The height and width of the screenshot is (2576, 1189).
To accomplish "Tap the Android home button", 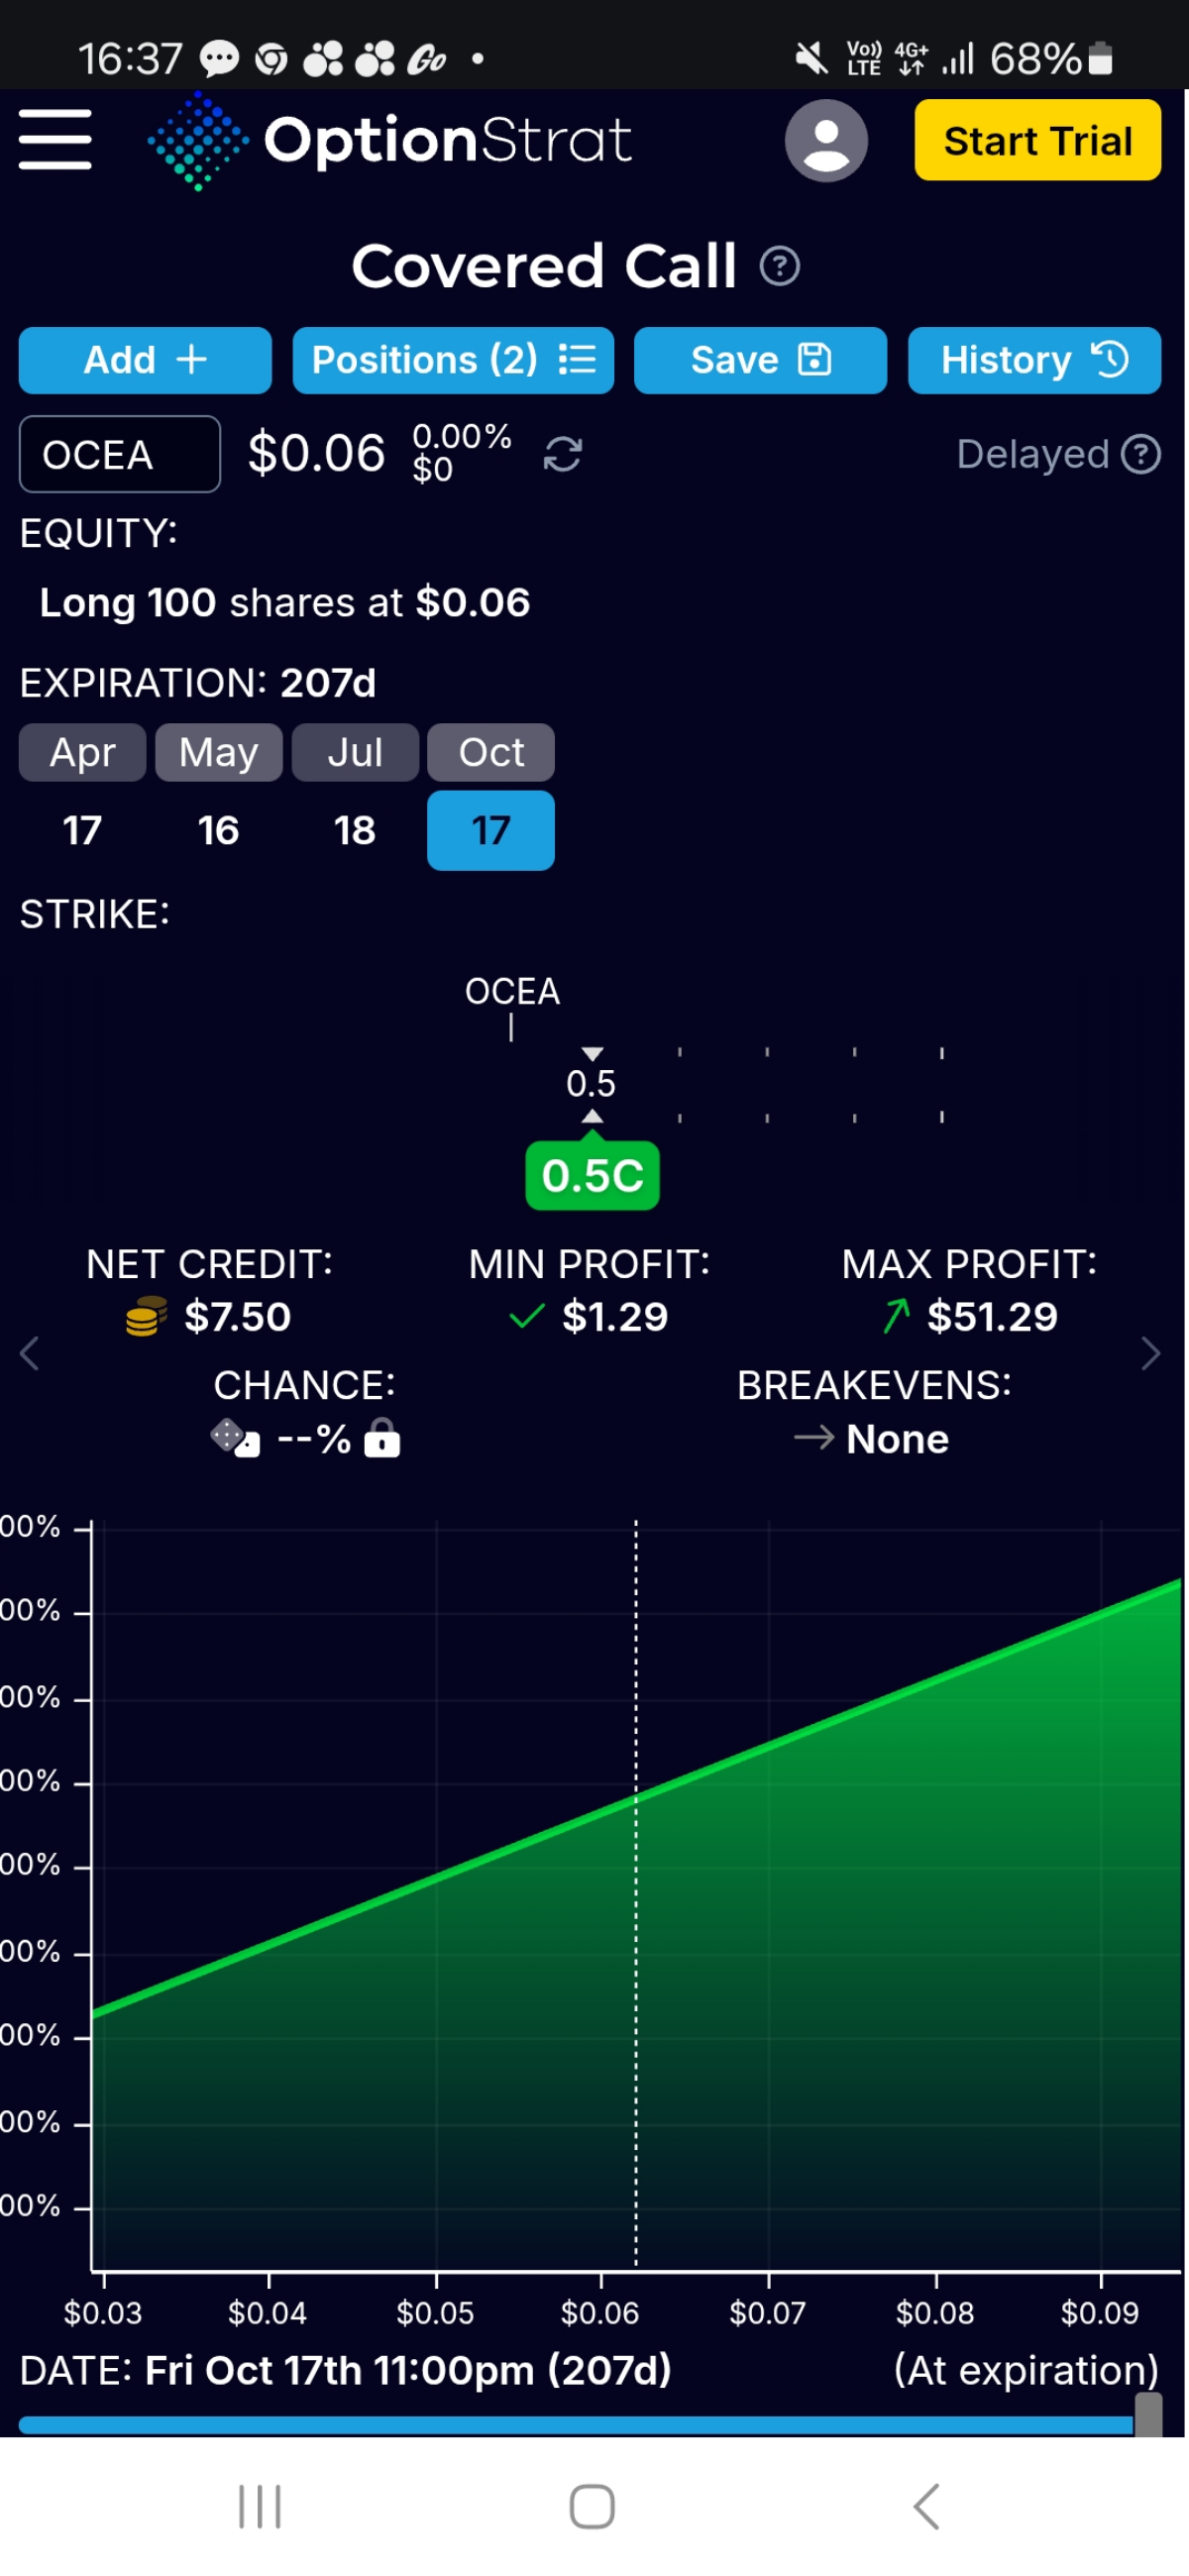I will point(592,2507).
